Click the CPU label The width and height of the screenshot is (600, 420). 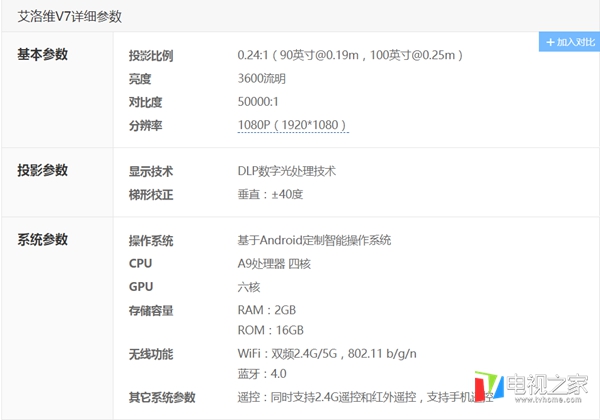(140, 264)
